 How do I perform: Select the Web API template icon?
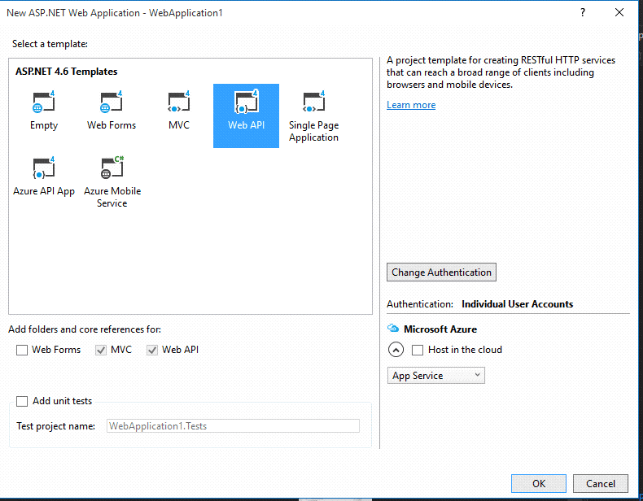245,104
